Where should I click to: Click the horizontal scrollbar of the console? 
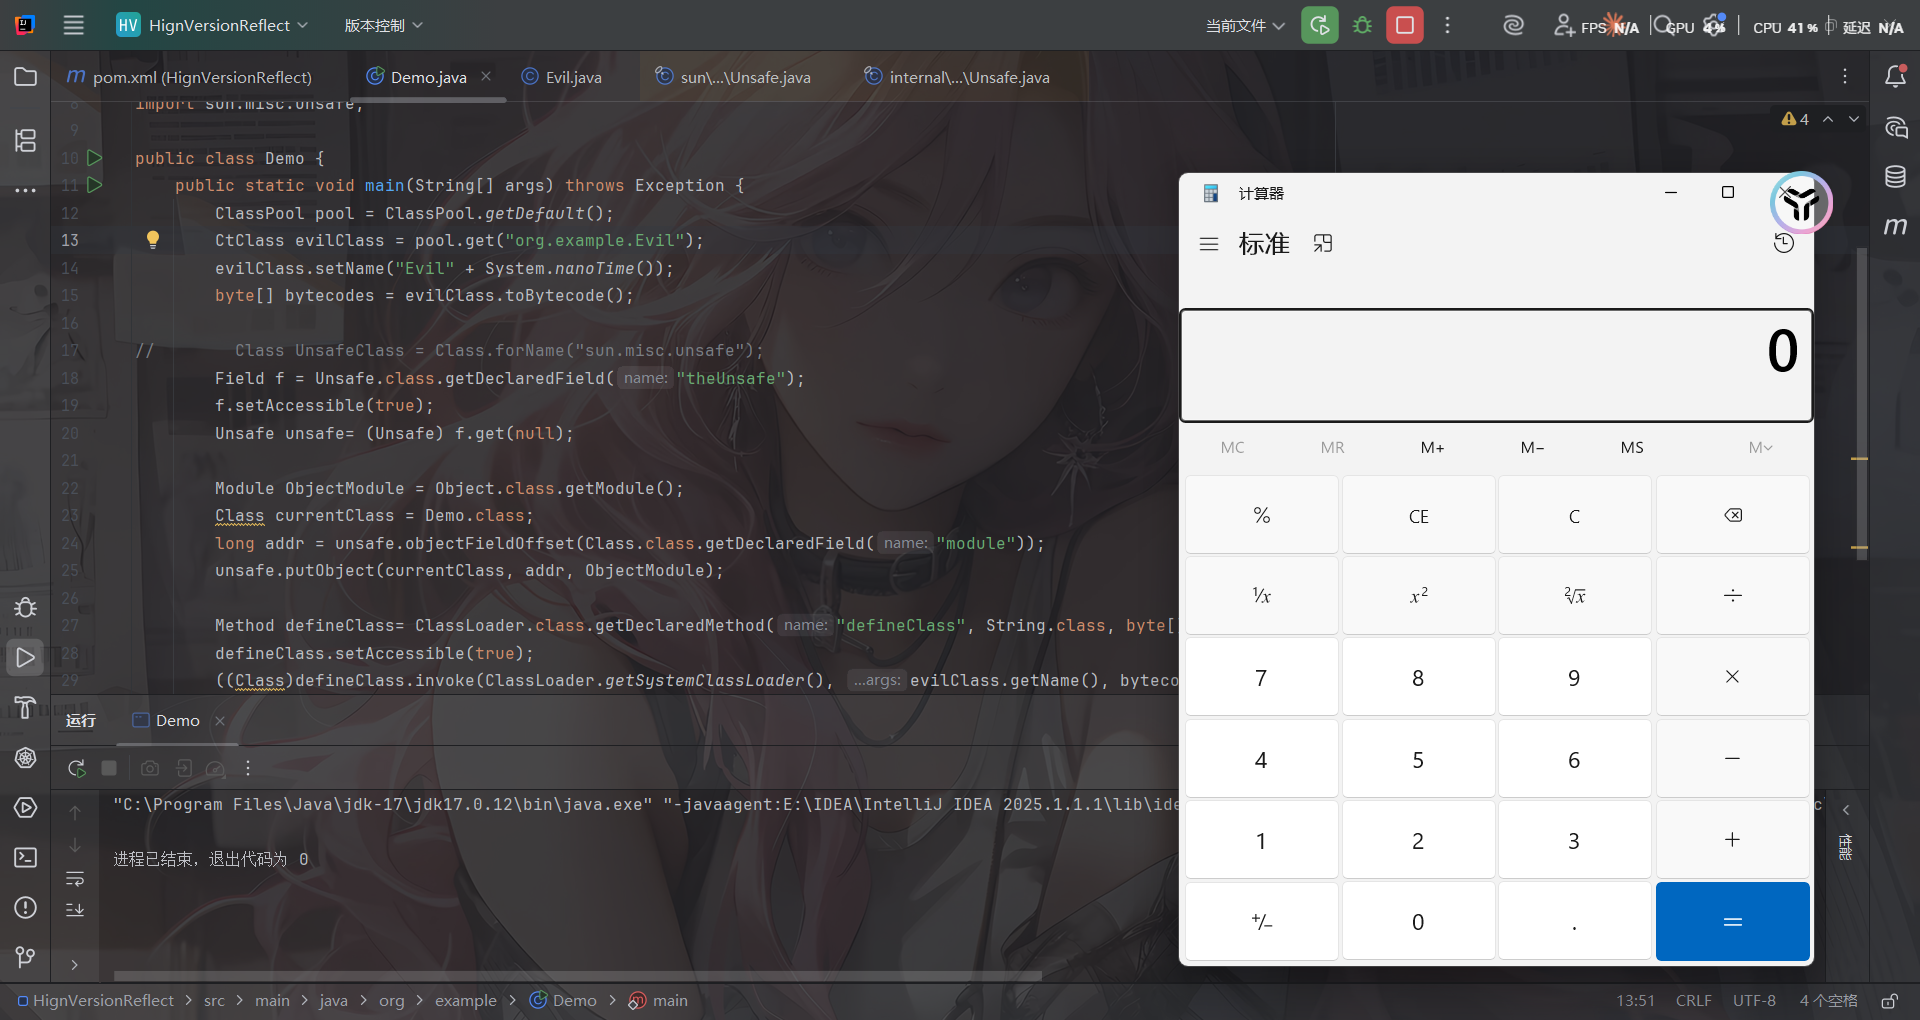pyautogui.click(x=578, y=975)
